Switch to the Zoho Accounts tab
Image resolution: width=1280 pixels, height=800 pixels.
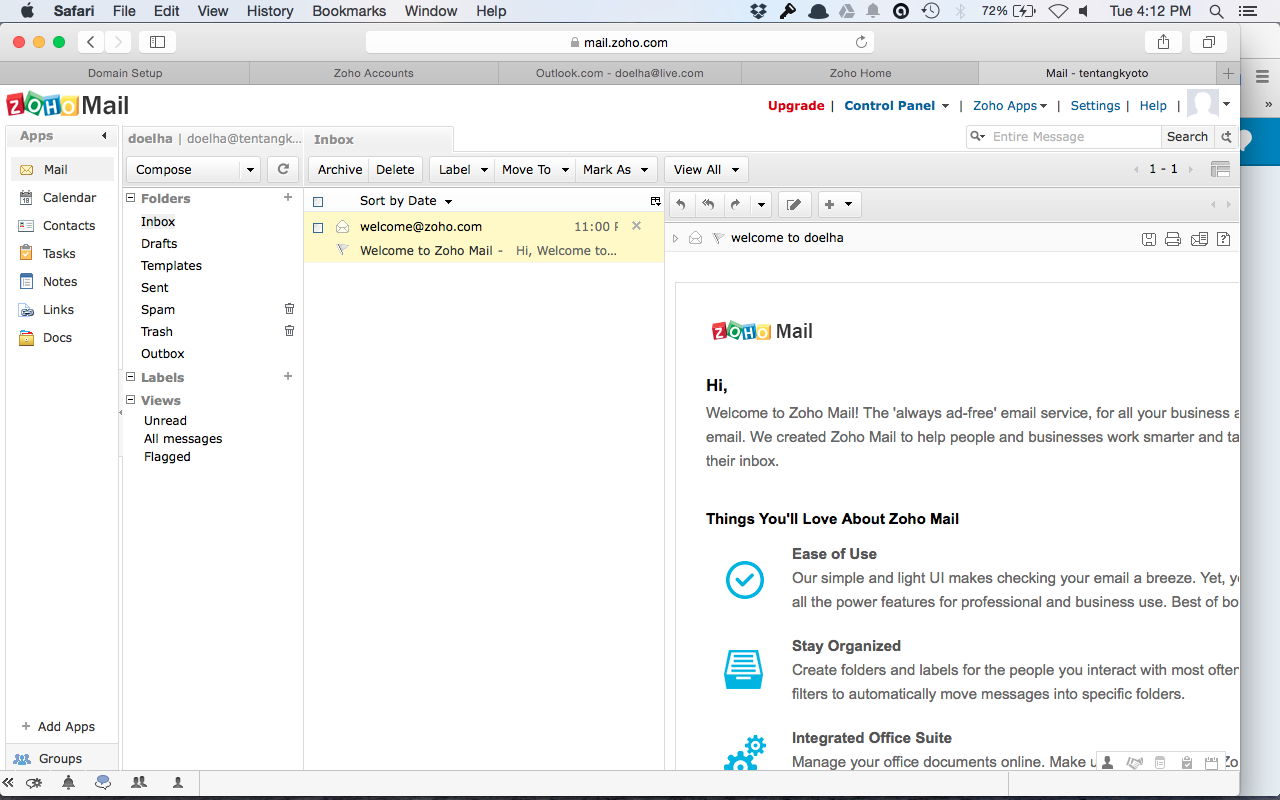coord(373,73)
